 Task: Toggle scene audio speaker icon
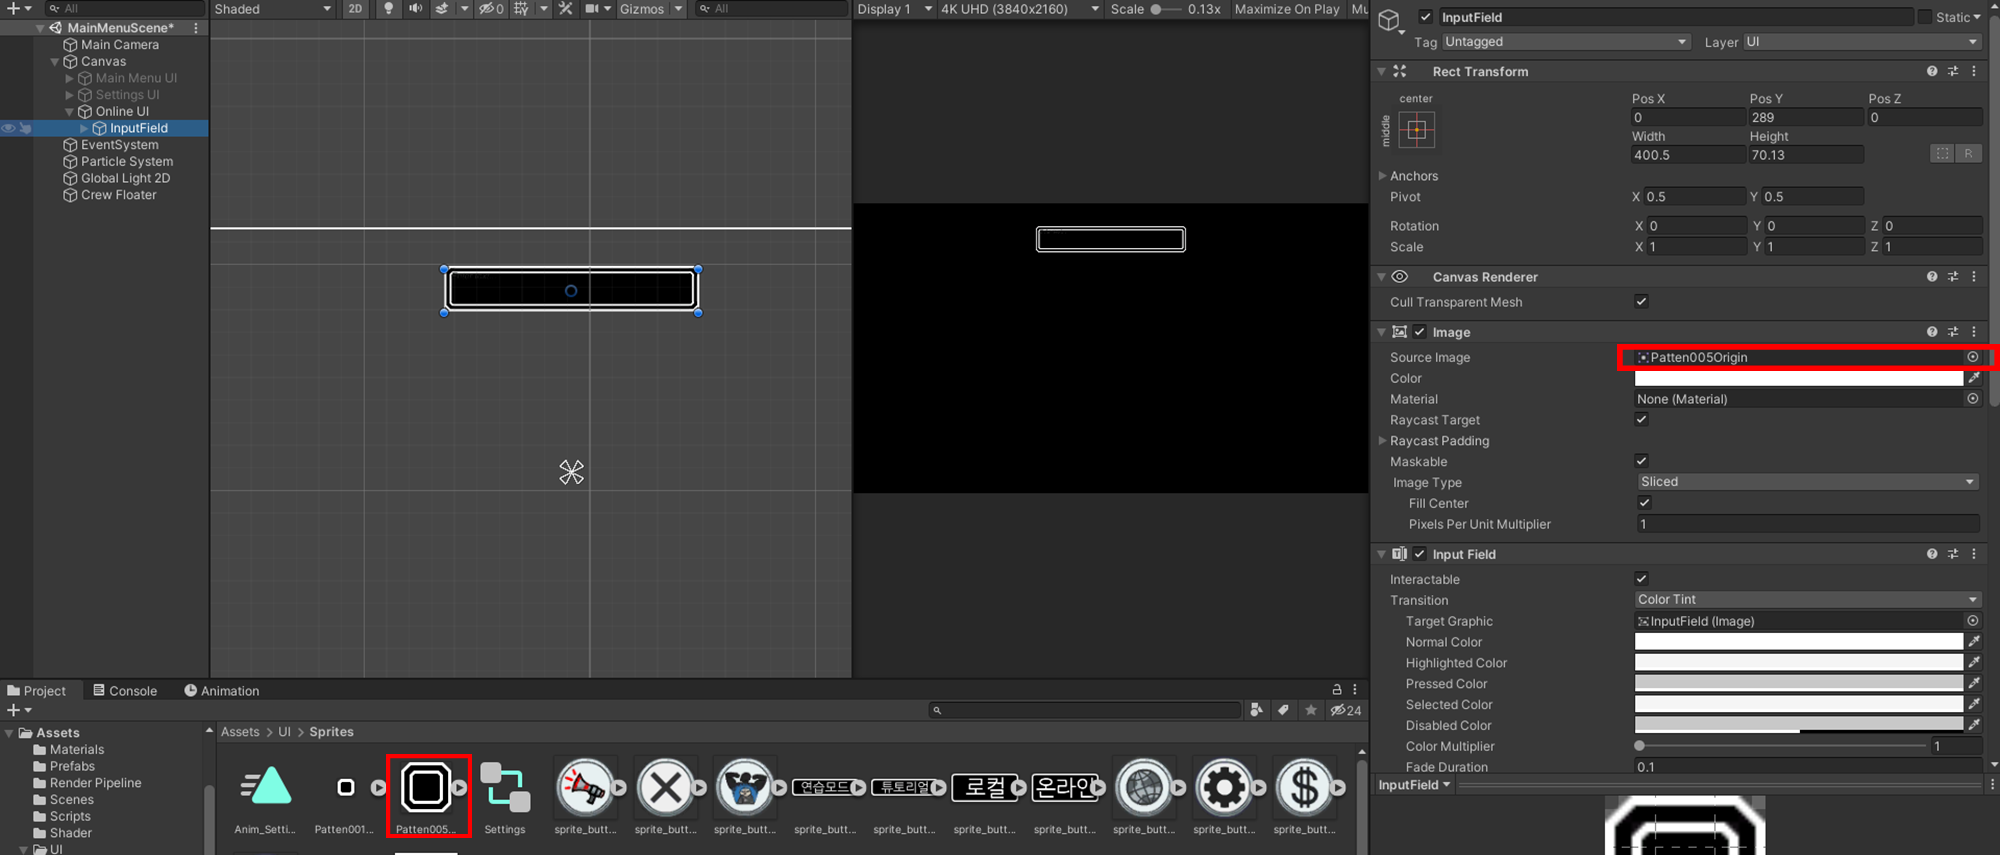pyautogui.click(x=415, y=9)
